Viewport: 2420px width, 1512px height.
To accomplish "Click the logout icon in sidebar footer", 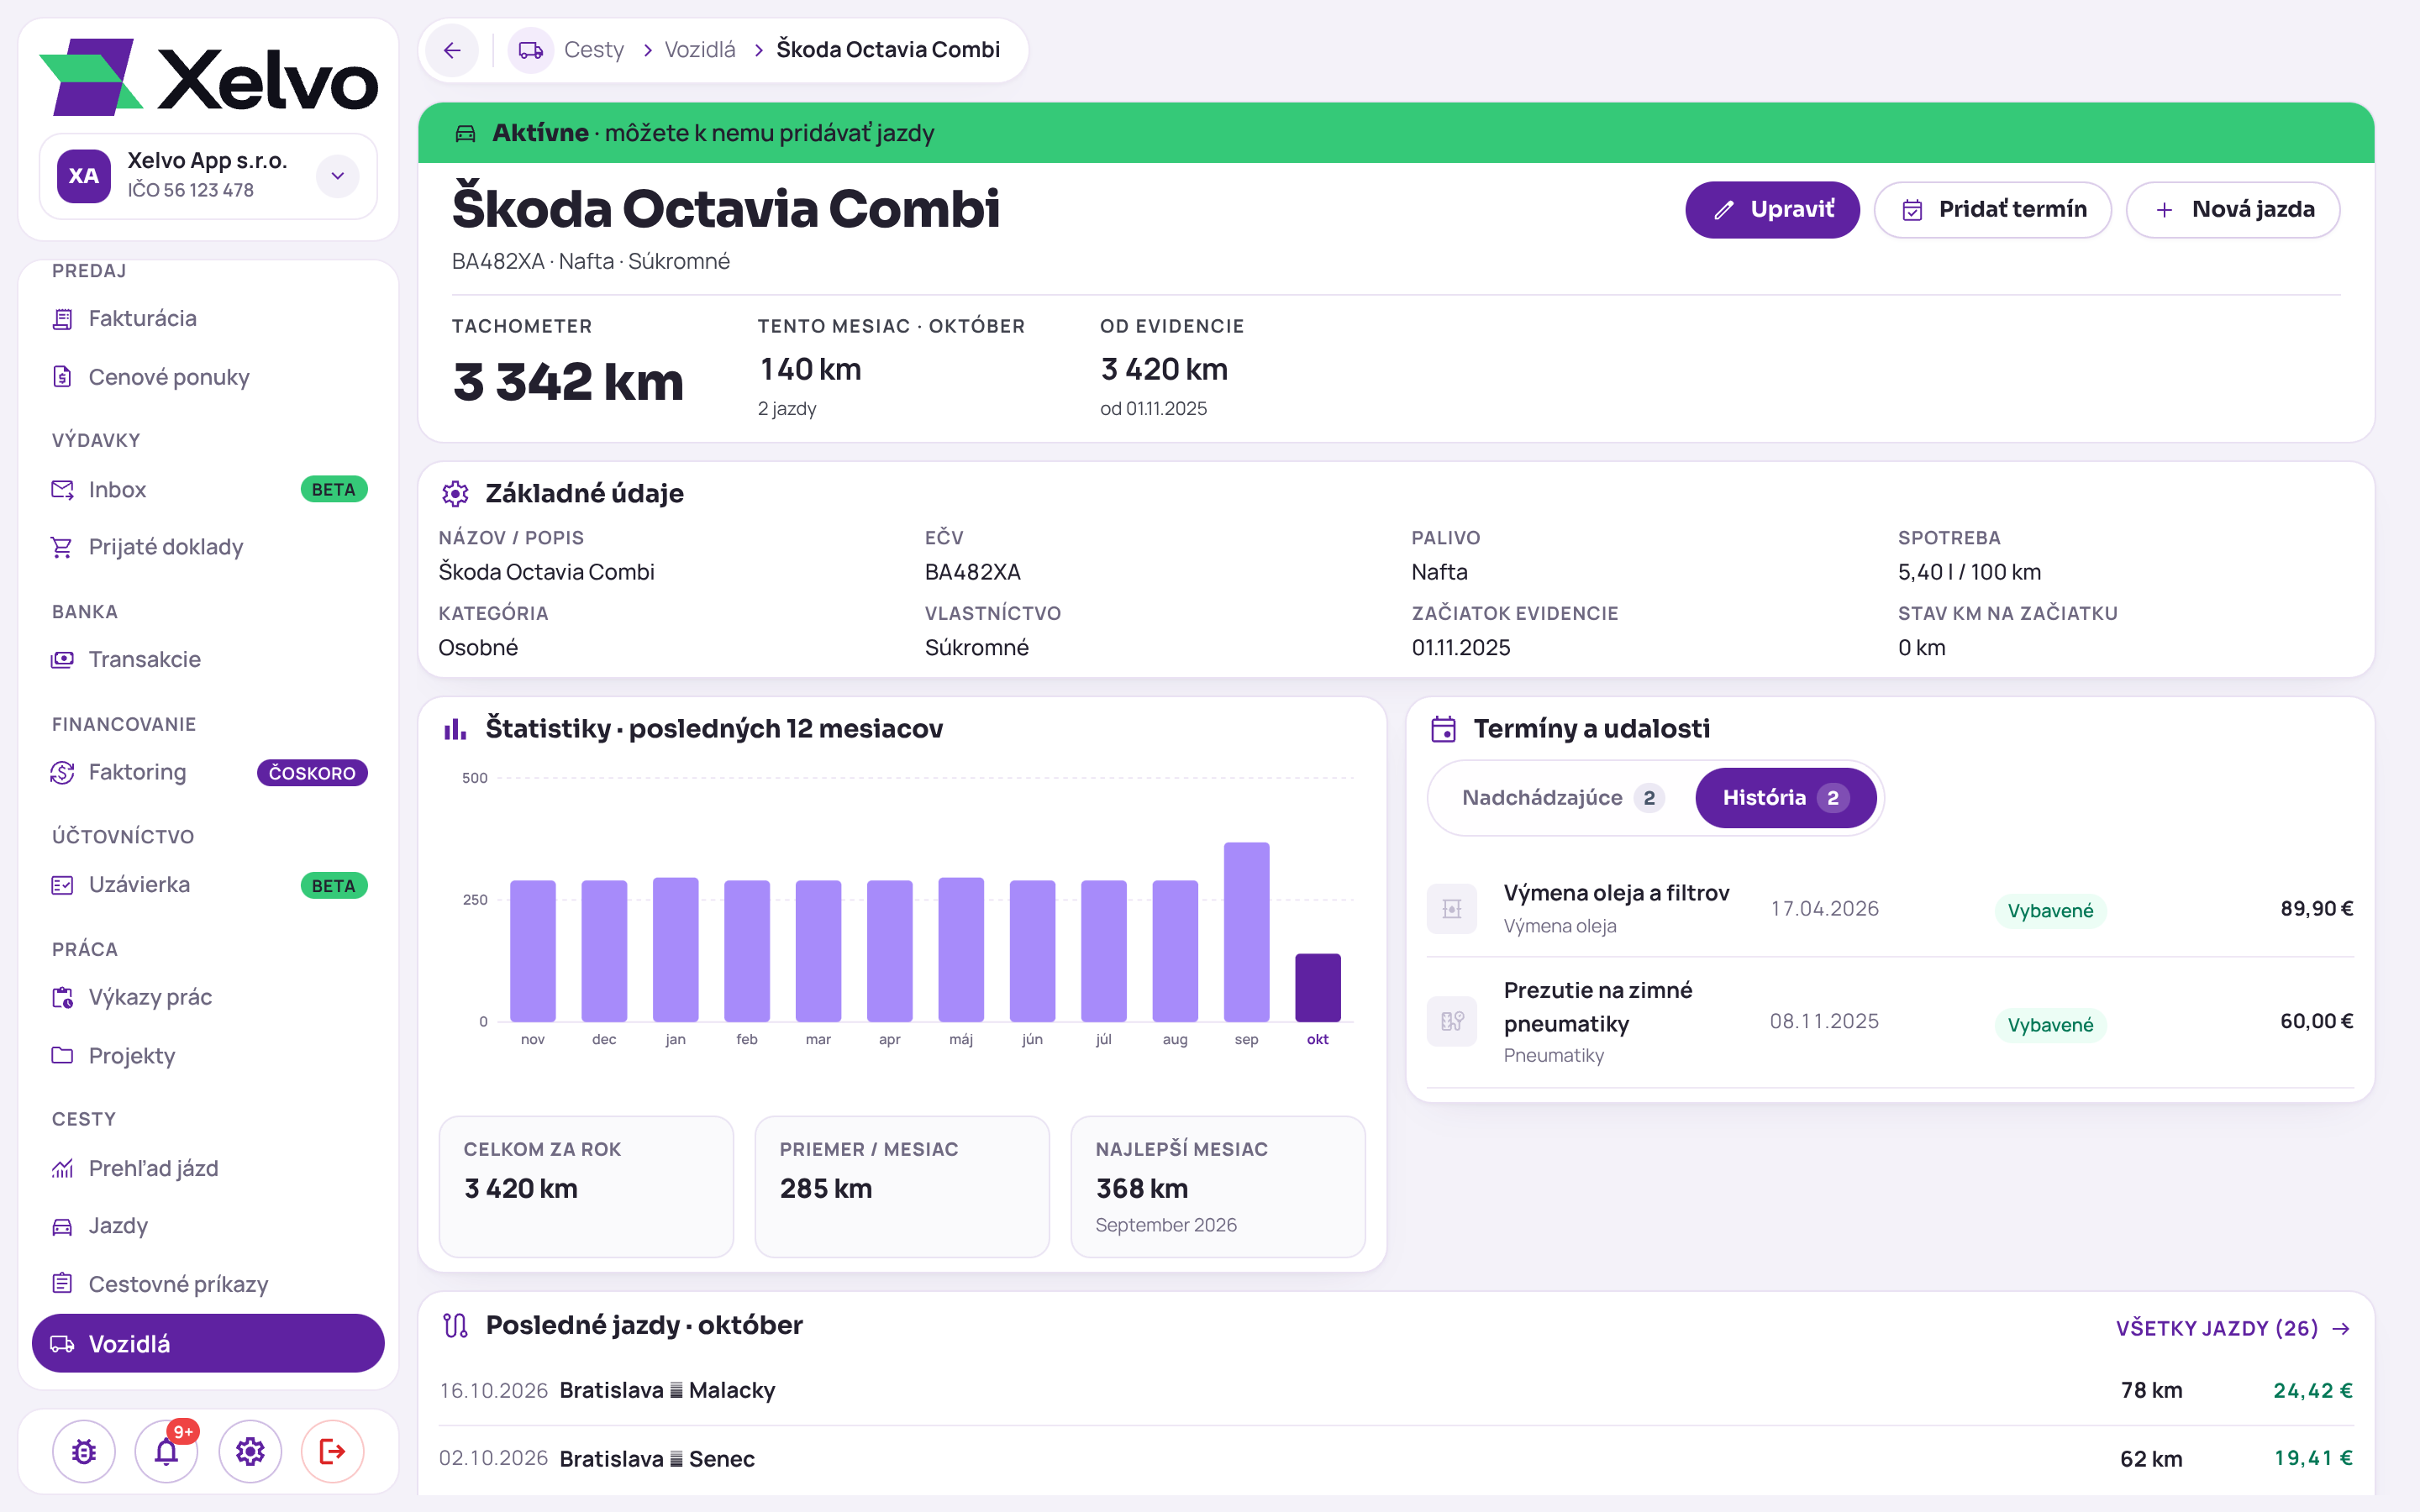I will click(x=333, y=1451).
